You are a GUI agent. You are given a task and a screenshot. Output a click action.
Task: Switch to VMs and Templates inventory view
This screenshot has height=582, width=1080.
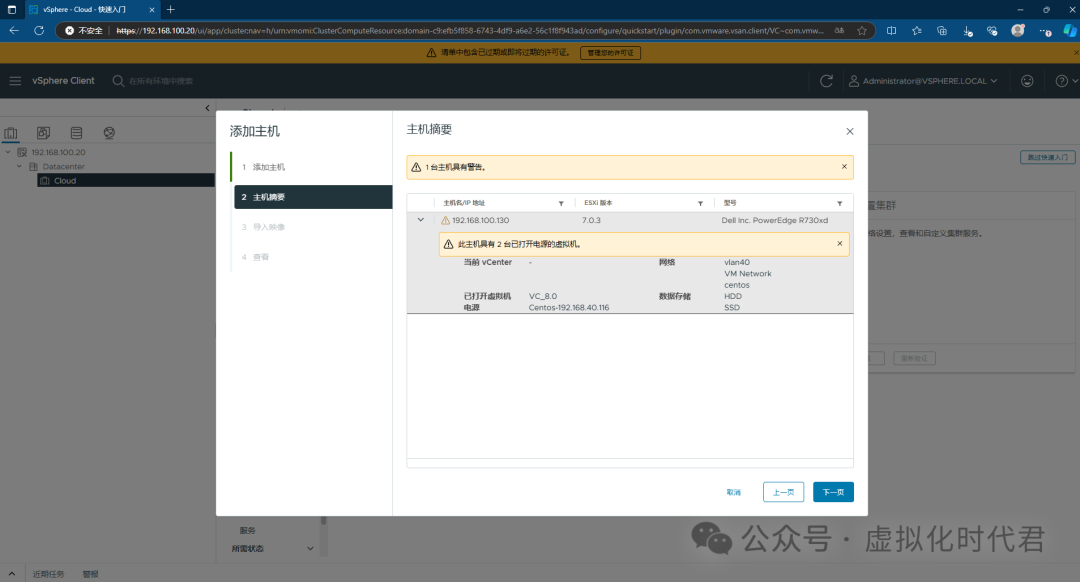43,133
